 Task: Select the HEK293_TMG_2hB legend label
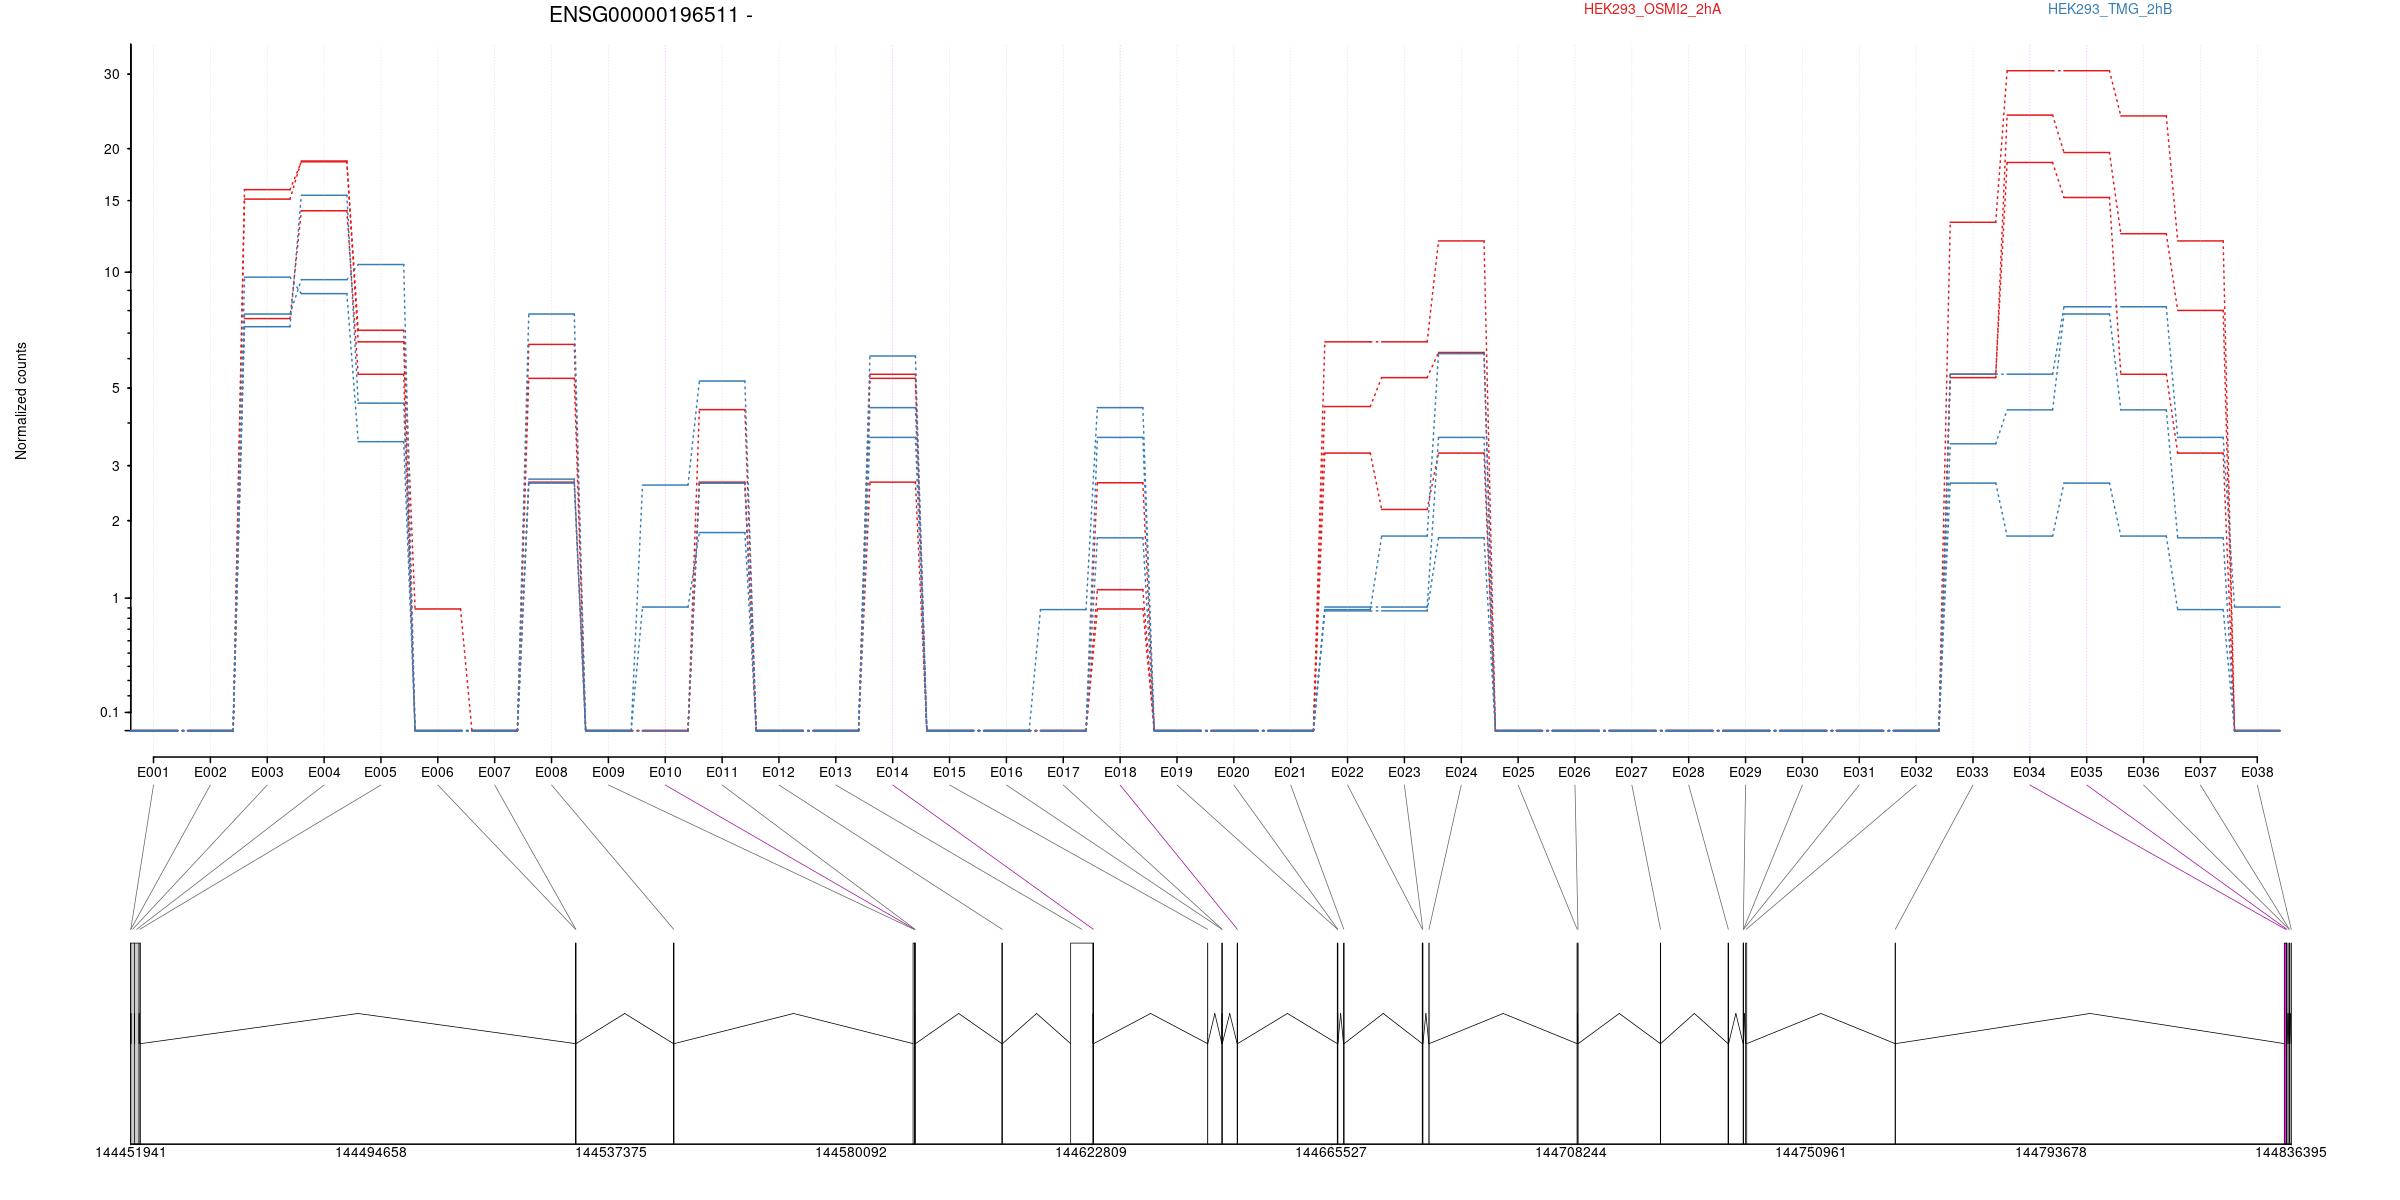click(2110, 9)
